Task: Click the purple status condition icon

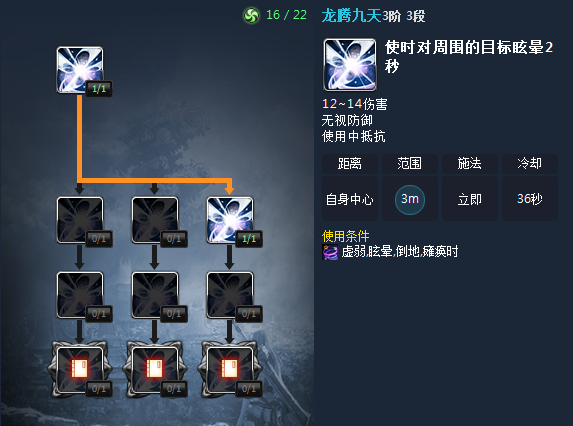Action: pos(330,252)
